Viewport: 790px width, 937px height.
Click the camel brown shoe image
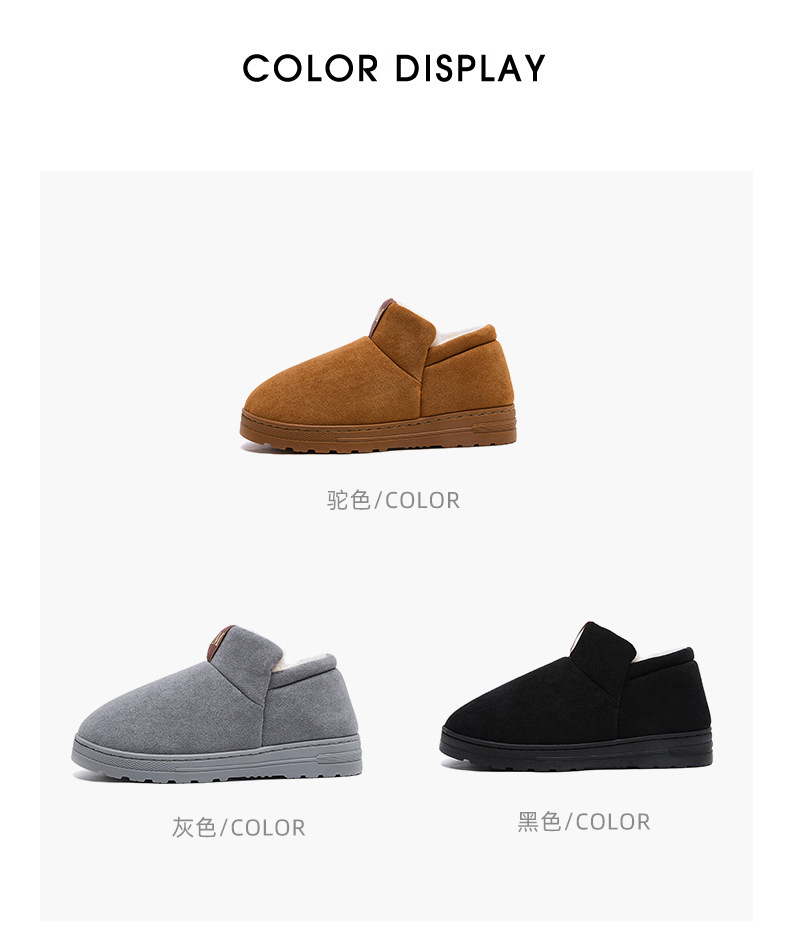pyautogui.click(x=378, y=375)
